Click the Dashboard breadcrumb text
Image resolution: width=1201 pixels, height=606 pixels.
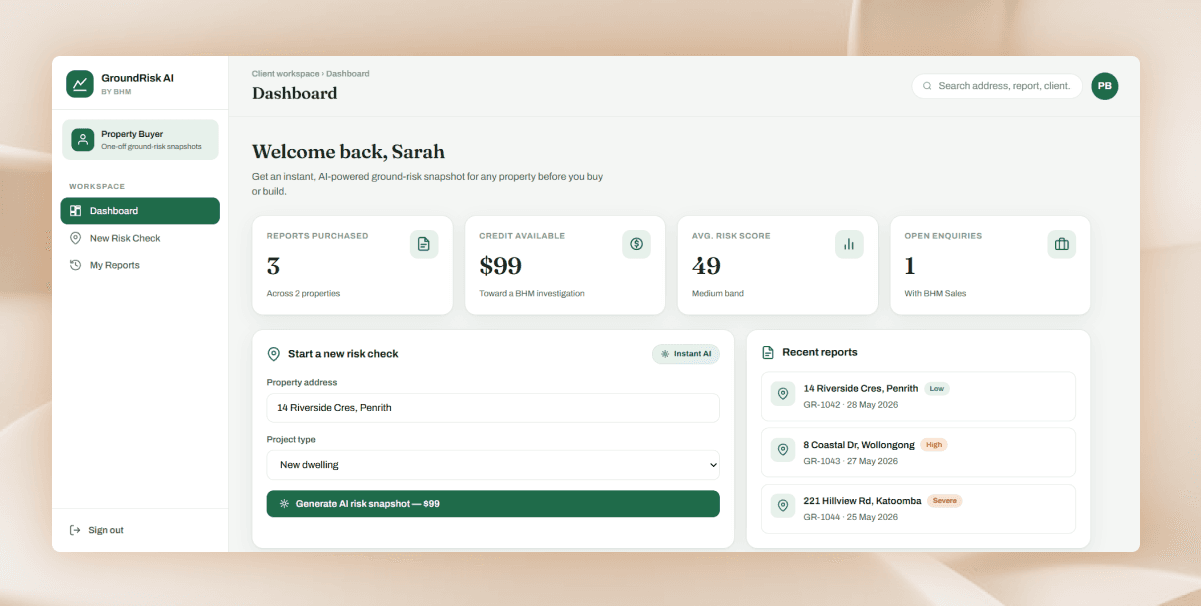(x=348, y=74)
